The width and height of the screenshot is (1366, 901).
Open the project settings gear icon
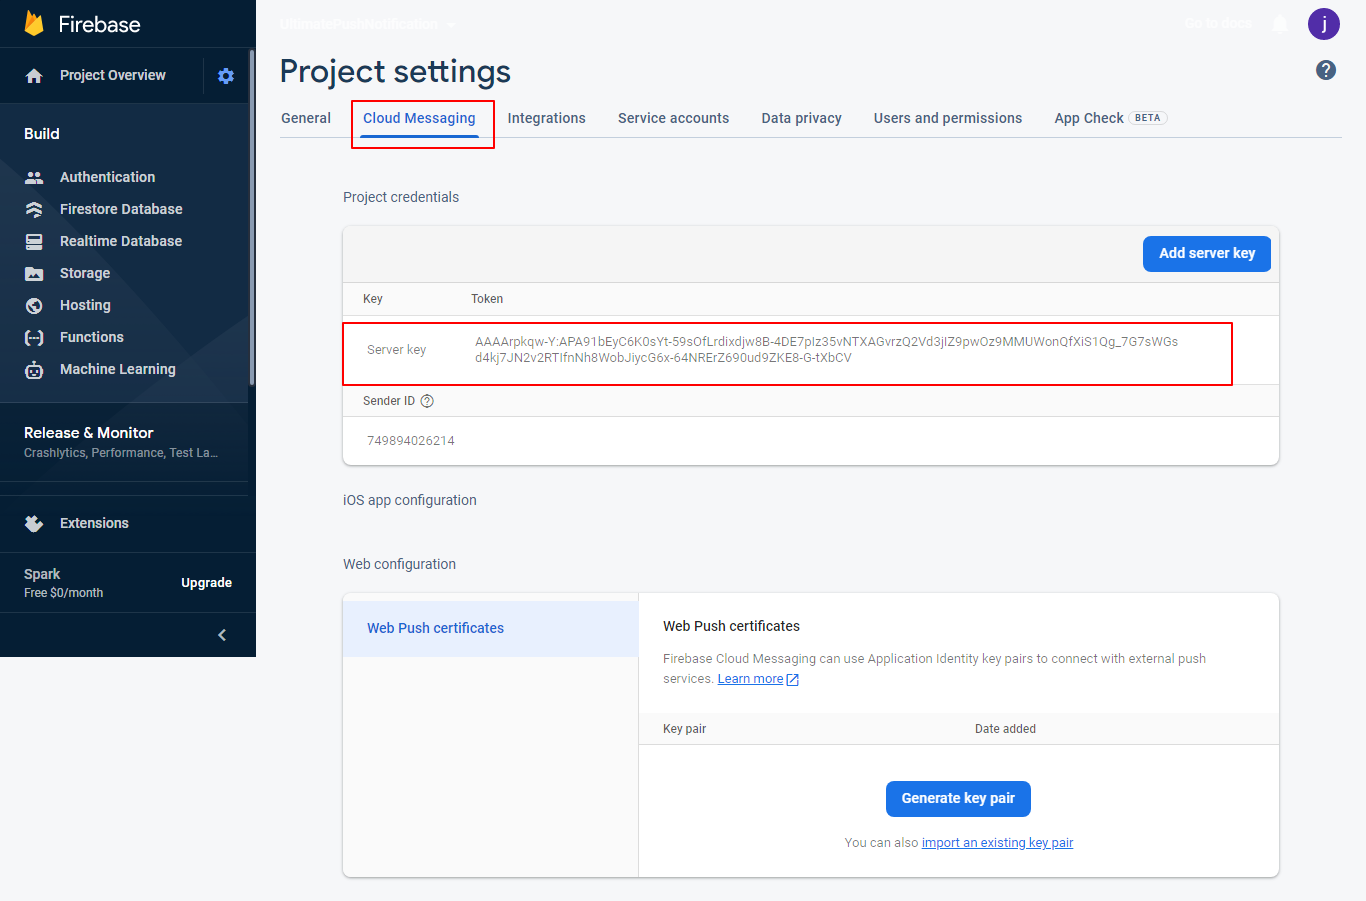pos(226,76)
